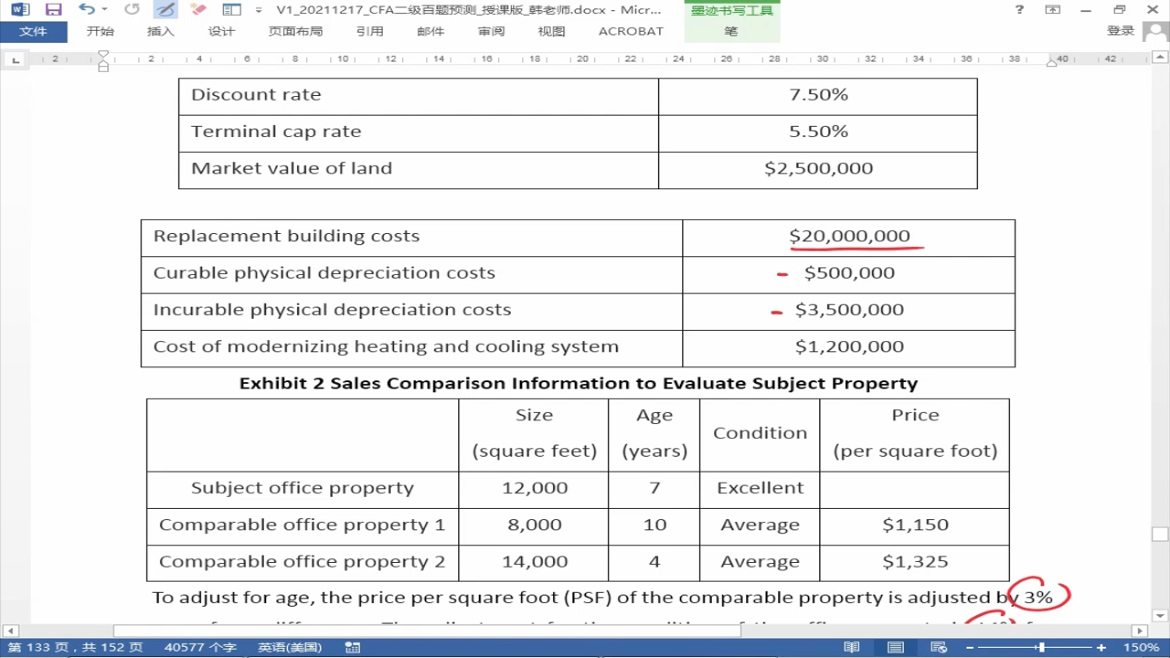Switch to Web Layout view

(x=939, y=647)
